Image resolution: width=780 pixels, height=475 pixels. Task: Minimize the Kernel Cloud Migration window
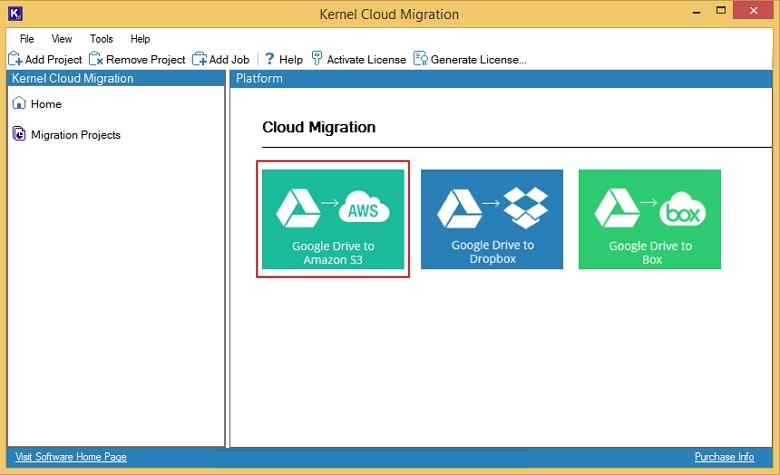[x=696, y=10]
